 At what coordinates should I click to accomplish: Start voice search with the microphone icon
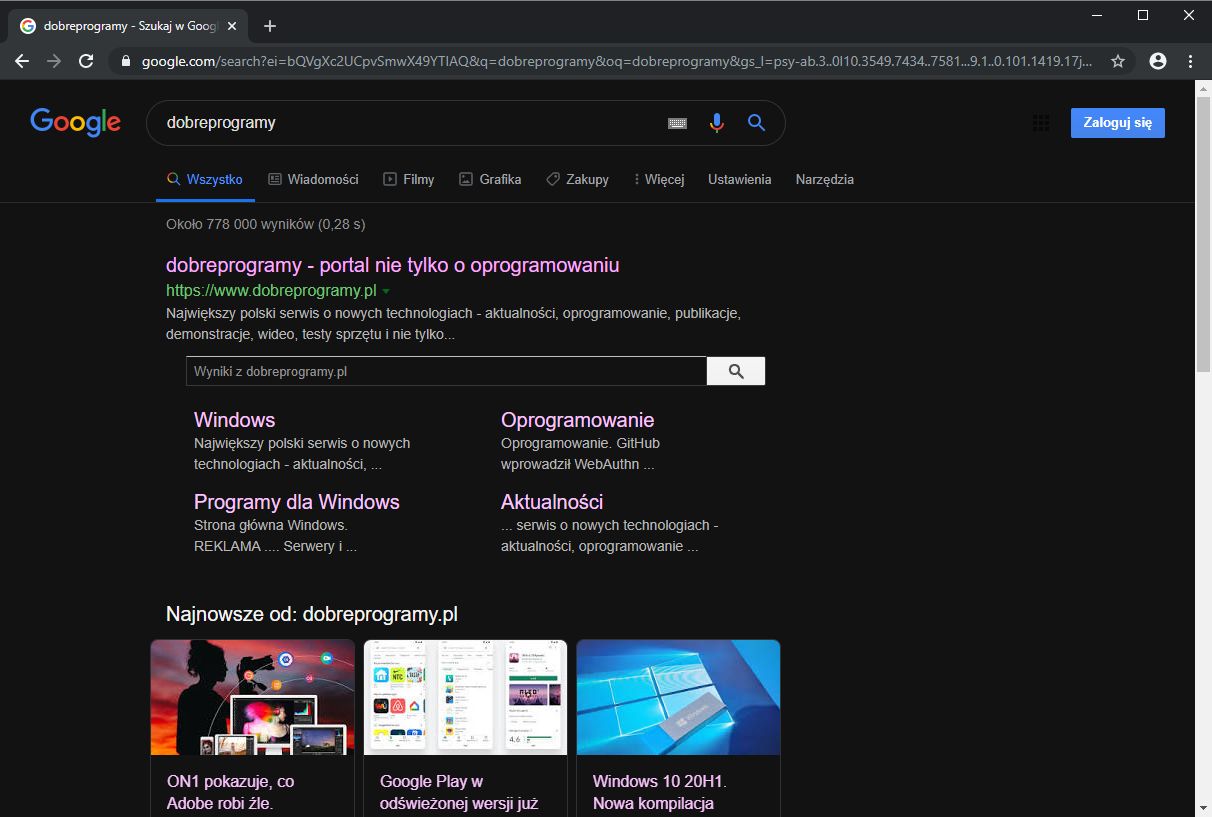[x=716, y=123]
